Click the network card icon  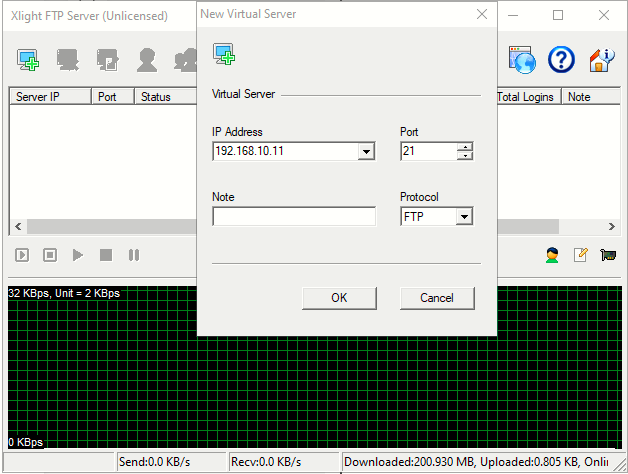pos(608,255)
